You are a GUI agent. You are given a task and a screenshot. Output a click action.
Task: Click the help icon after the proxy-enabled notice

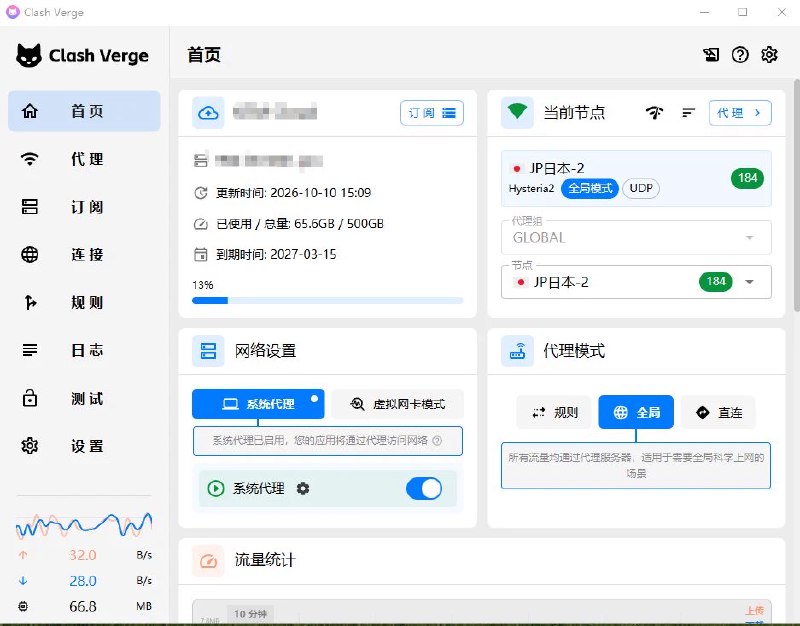click(x=437, y=441)
